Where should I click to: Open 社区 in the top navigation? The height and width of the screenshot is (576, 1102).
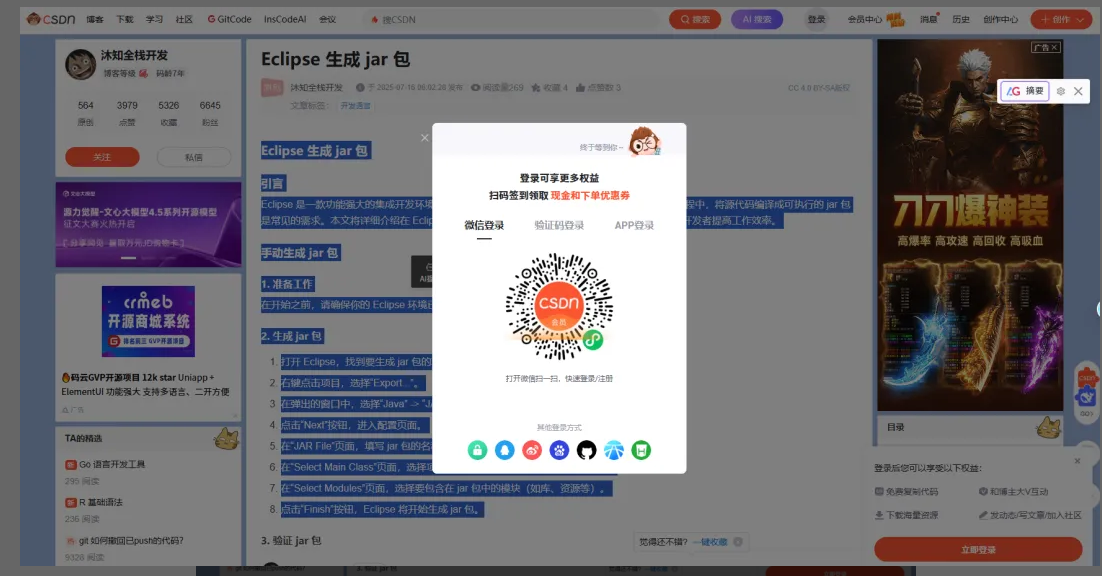(184, 20)
